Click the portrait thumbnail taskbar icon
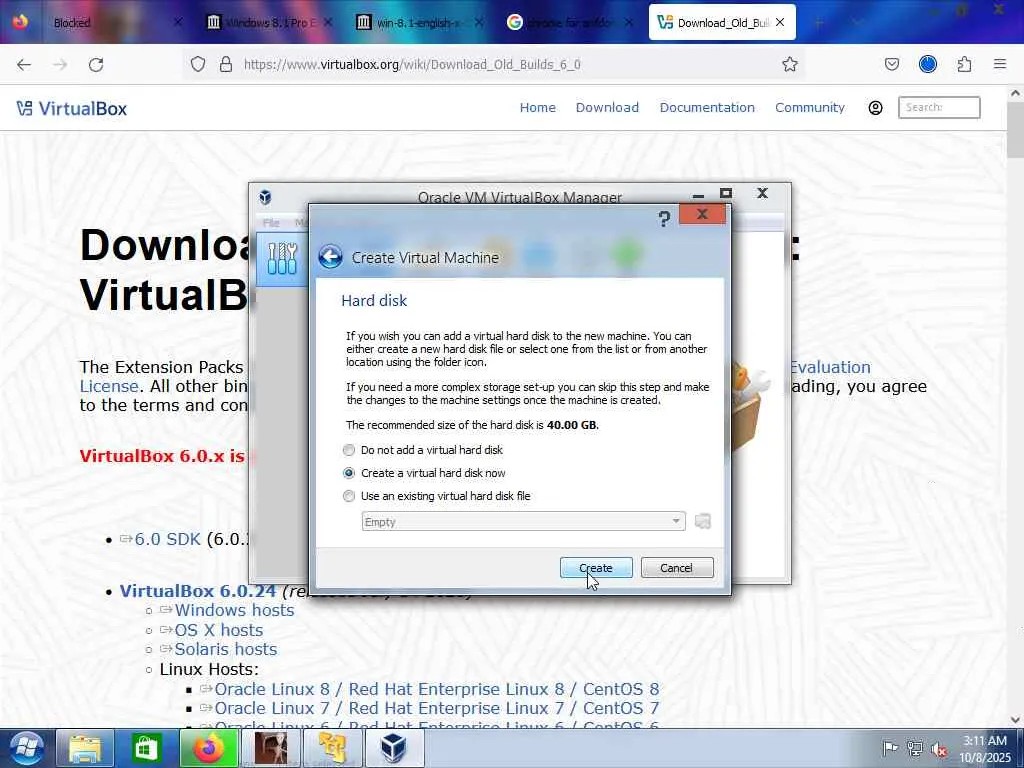The height and width of the screenshot is (768, 1024). 270,748
